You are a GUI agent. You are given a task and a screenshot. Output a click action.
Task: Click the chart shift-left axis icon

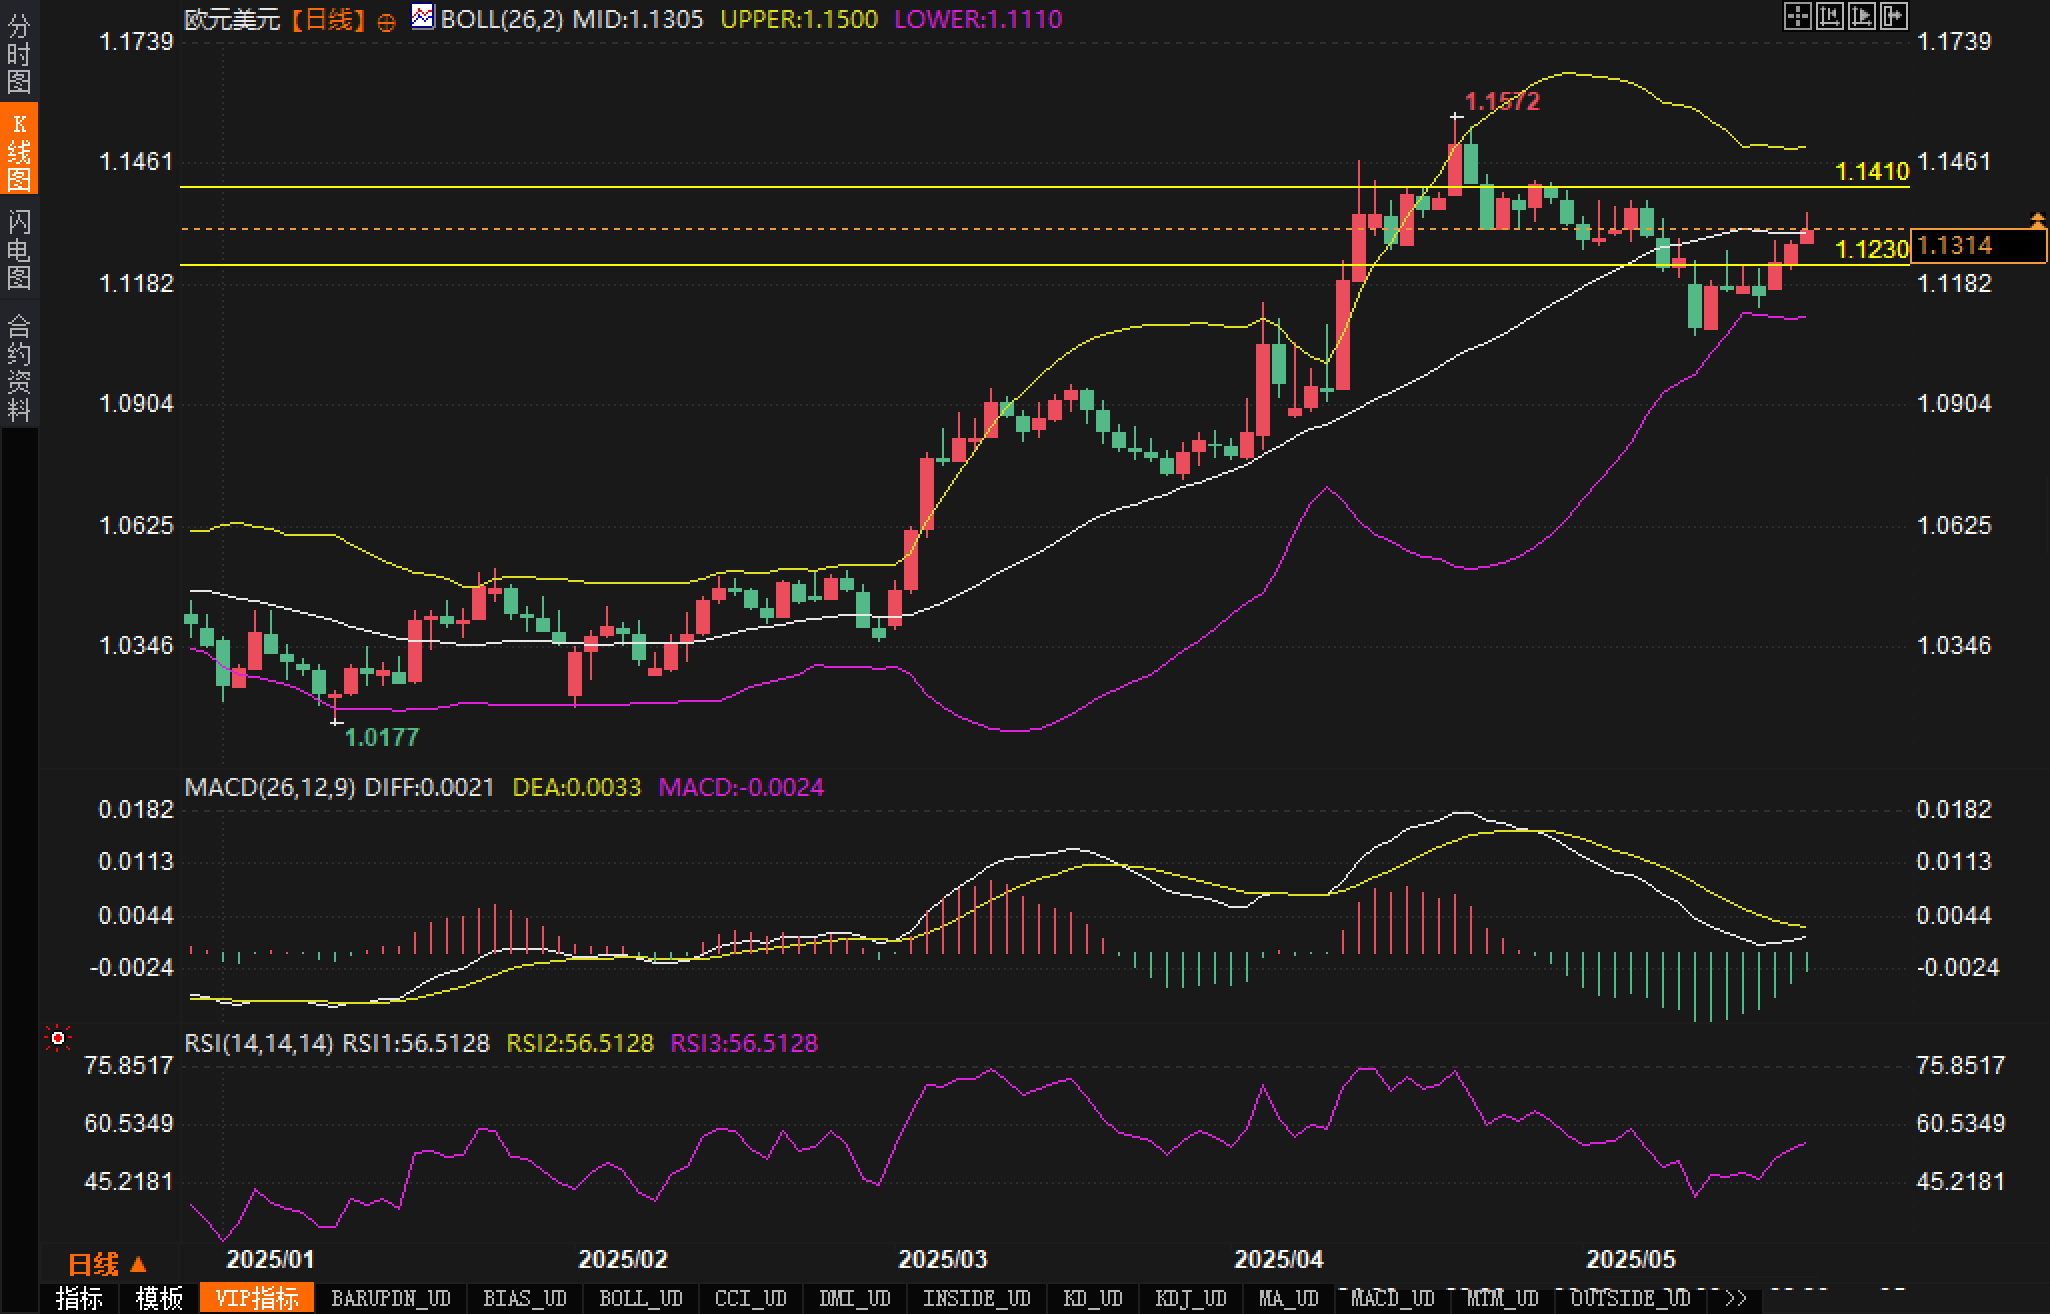(x=1829, y=16)
